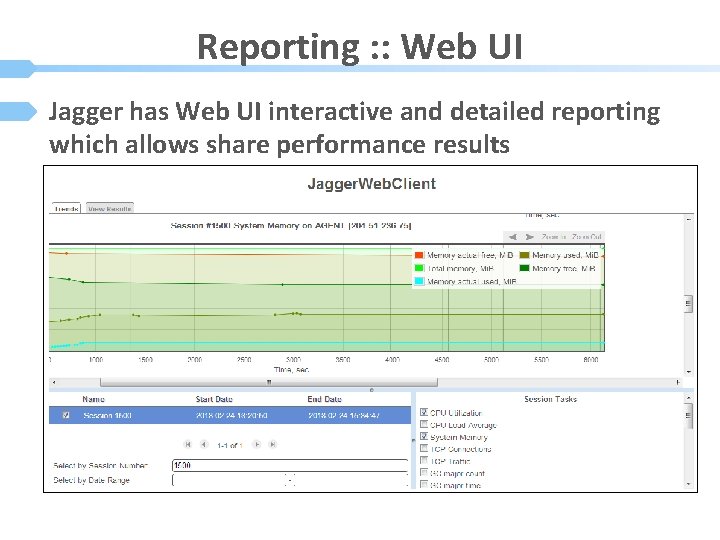720x540 pixels.
Task: Toggle the System Memory checkbox
Action: click(x=424, y=436)
